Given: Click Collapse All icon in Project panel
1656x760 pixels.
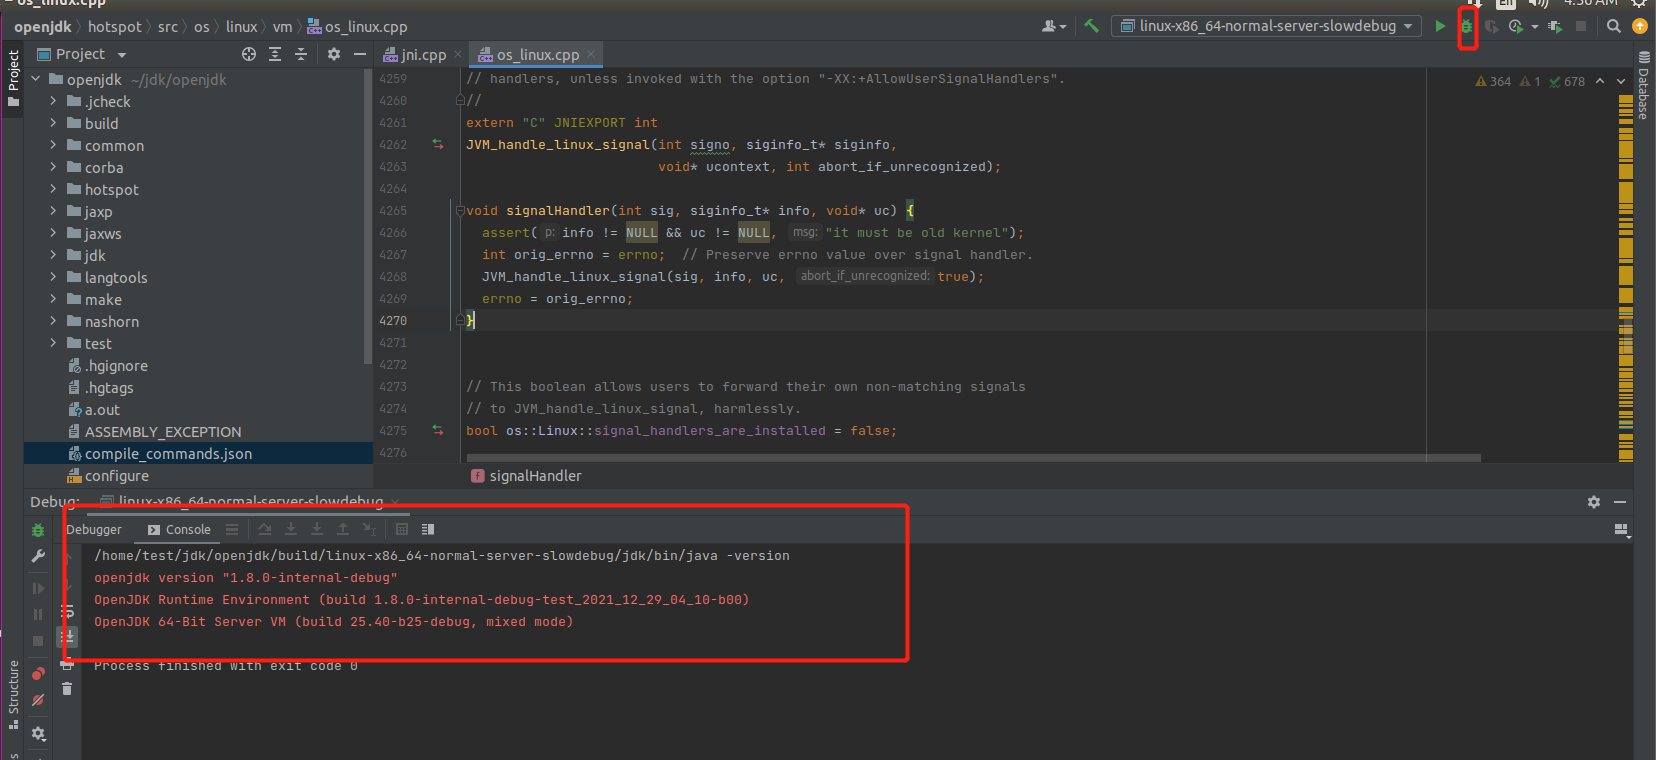Looking at the screenshot, I should point(301,54).
